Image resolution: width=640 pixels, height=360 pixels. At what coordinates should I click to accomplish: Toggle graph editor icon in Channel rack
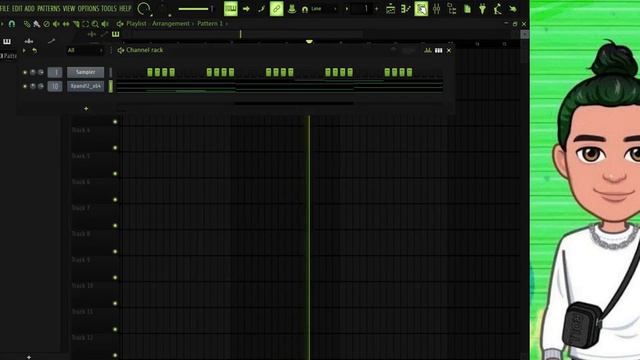coord(428,50)
